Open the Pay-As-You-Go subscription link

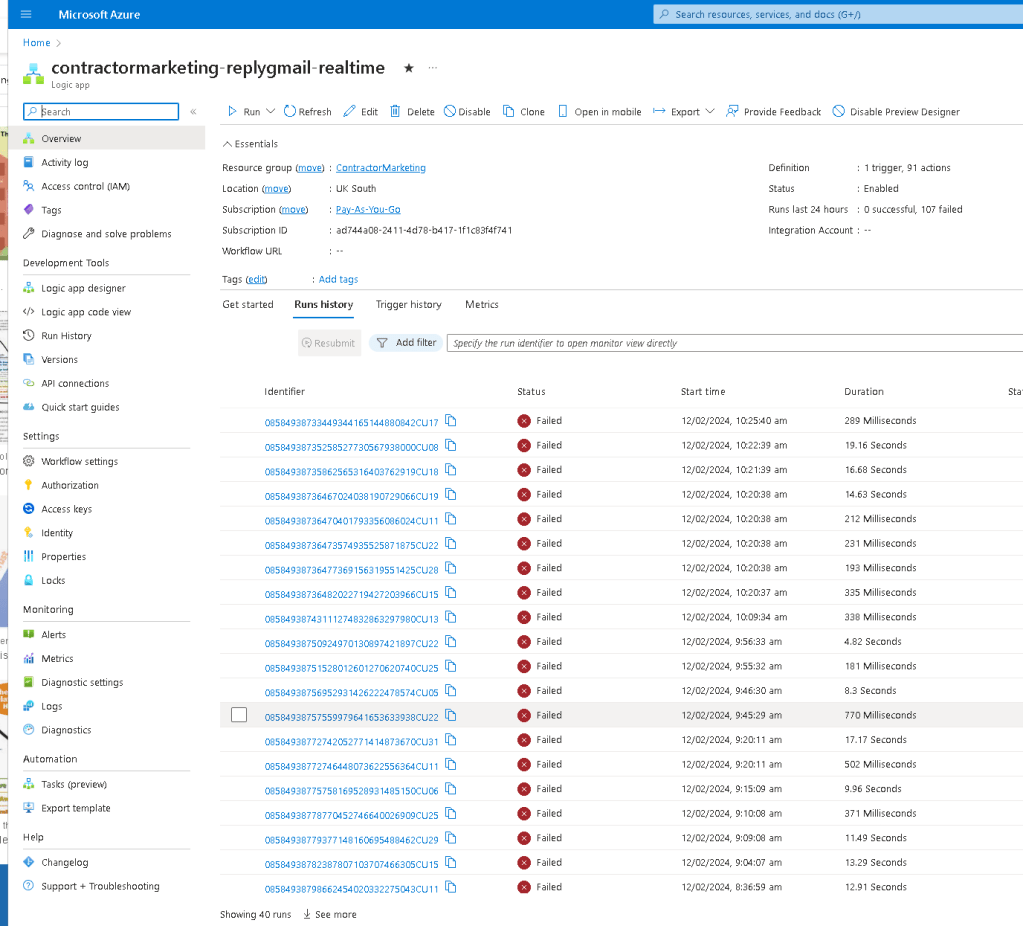pyautogui.click(x=368, y=209)
